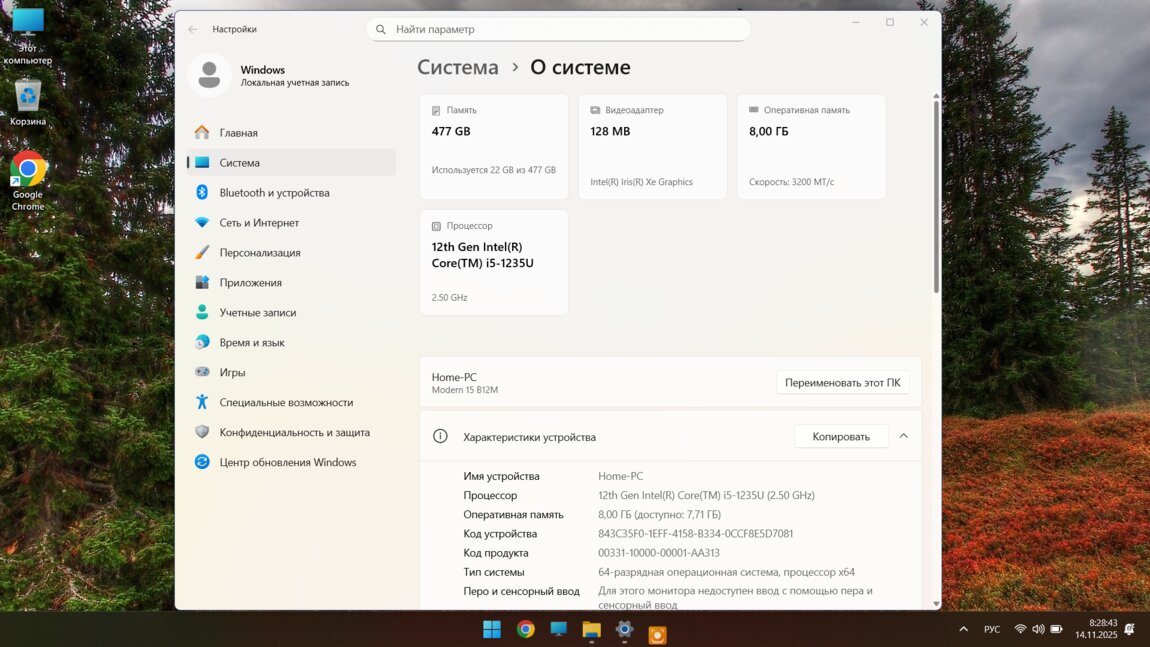The height and width of the screenshot is (647, 1150).
Task: Click Переименовать этот ПК button
Action: (842, 382)
